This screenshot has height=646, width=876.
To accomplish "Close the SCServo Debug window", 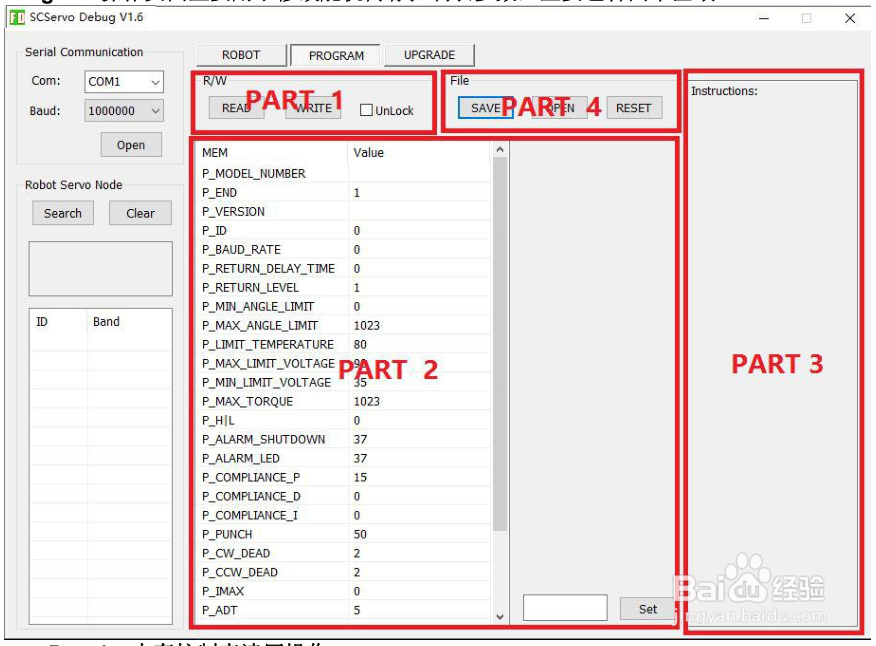I will [850, 18].
